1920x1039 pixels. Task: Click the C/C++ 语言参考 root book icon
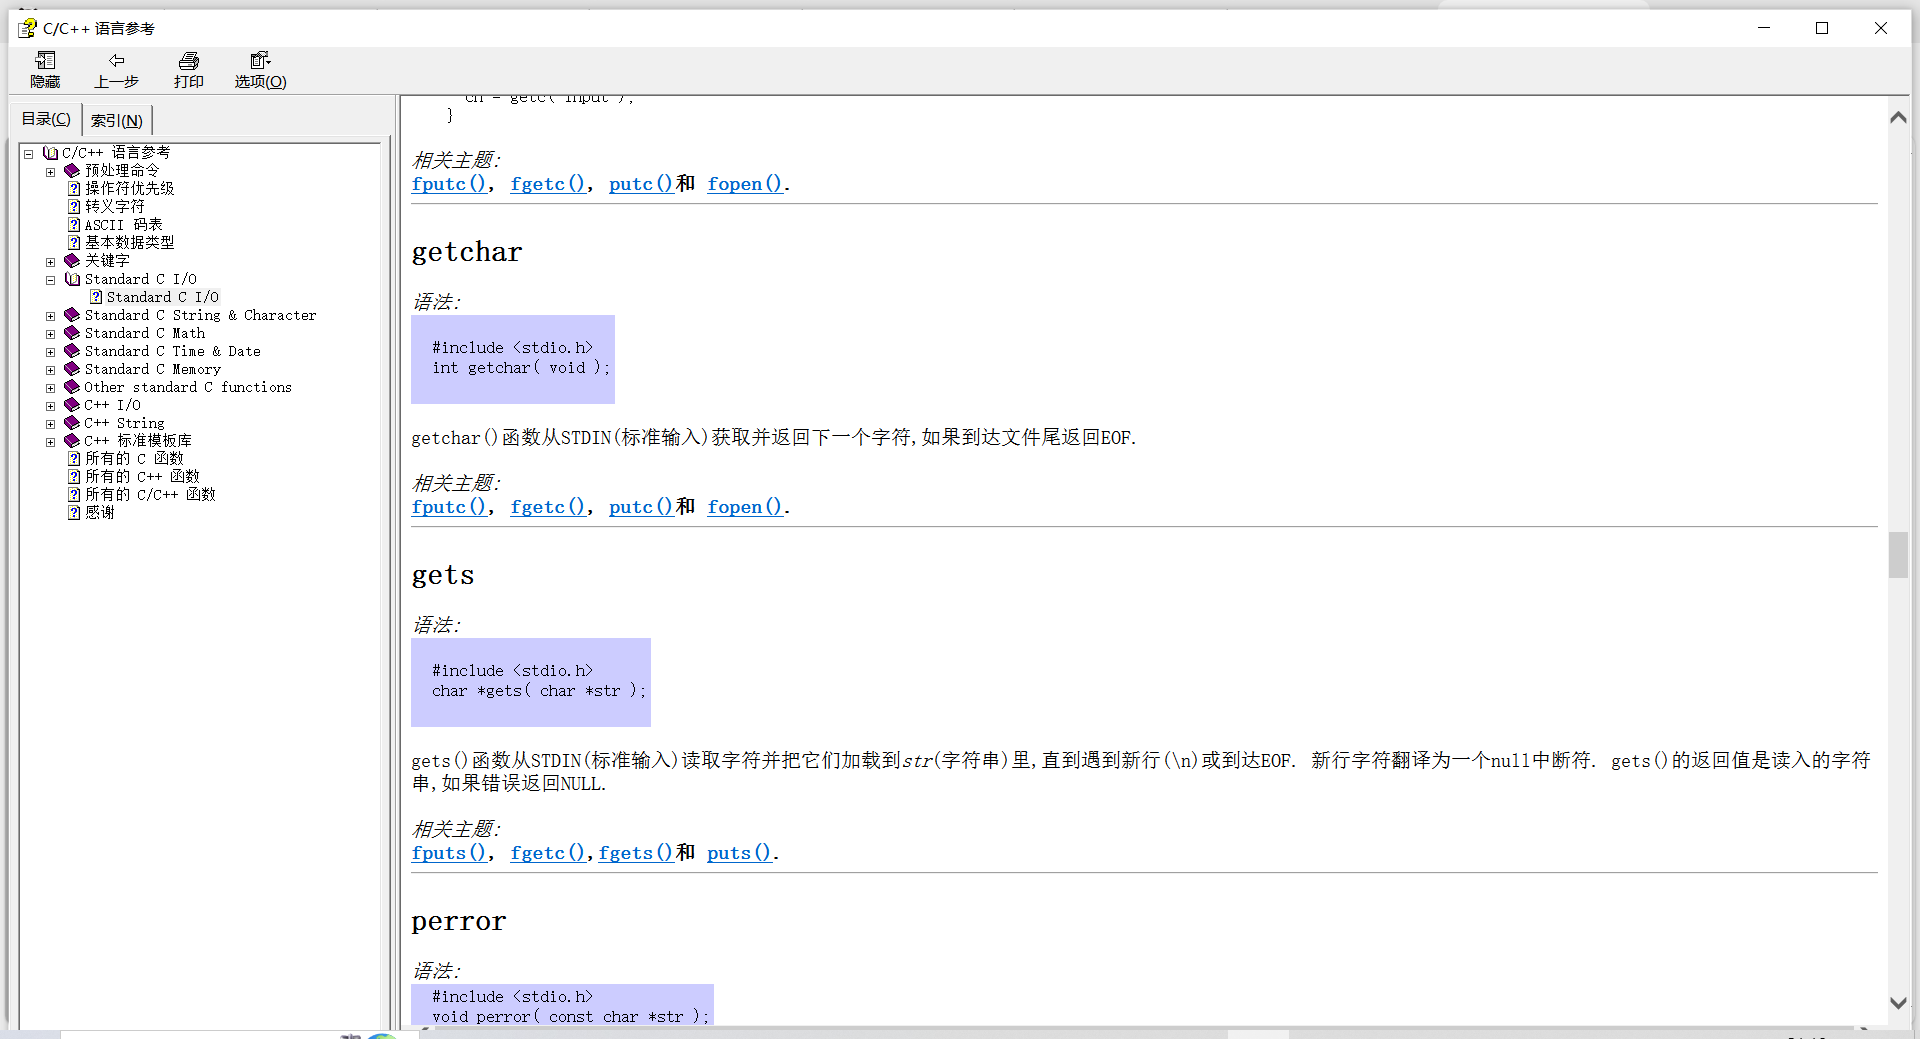[x=50, y=153]
